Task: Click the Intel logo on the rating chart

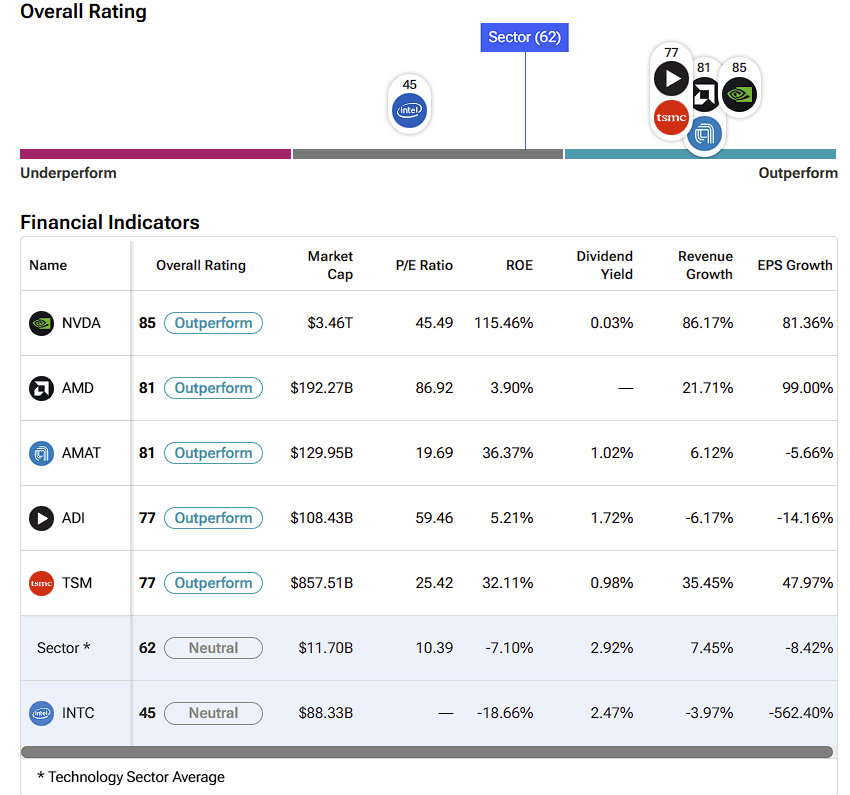Action: (409, 111)
